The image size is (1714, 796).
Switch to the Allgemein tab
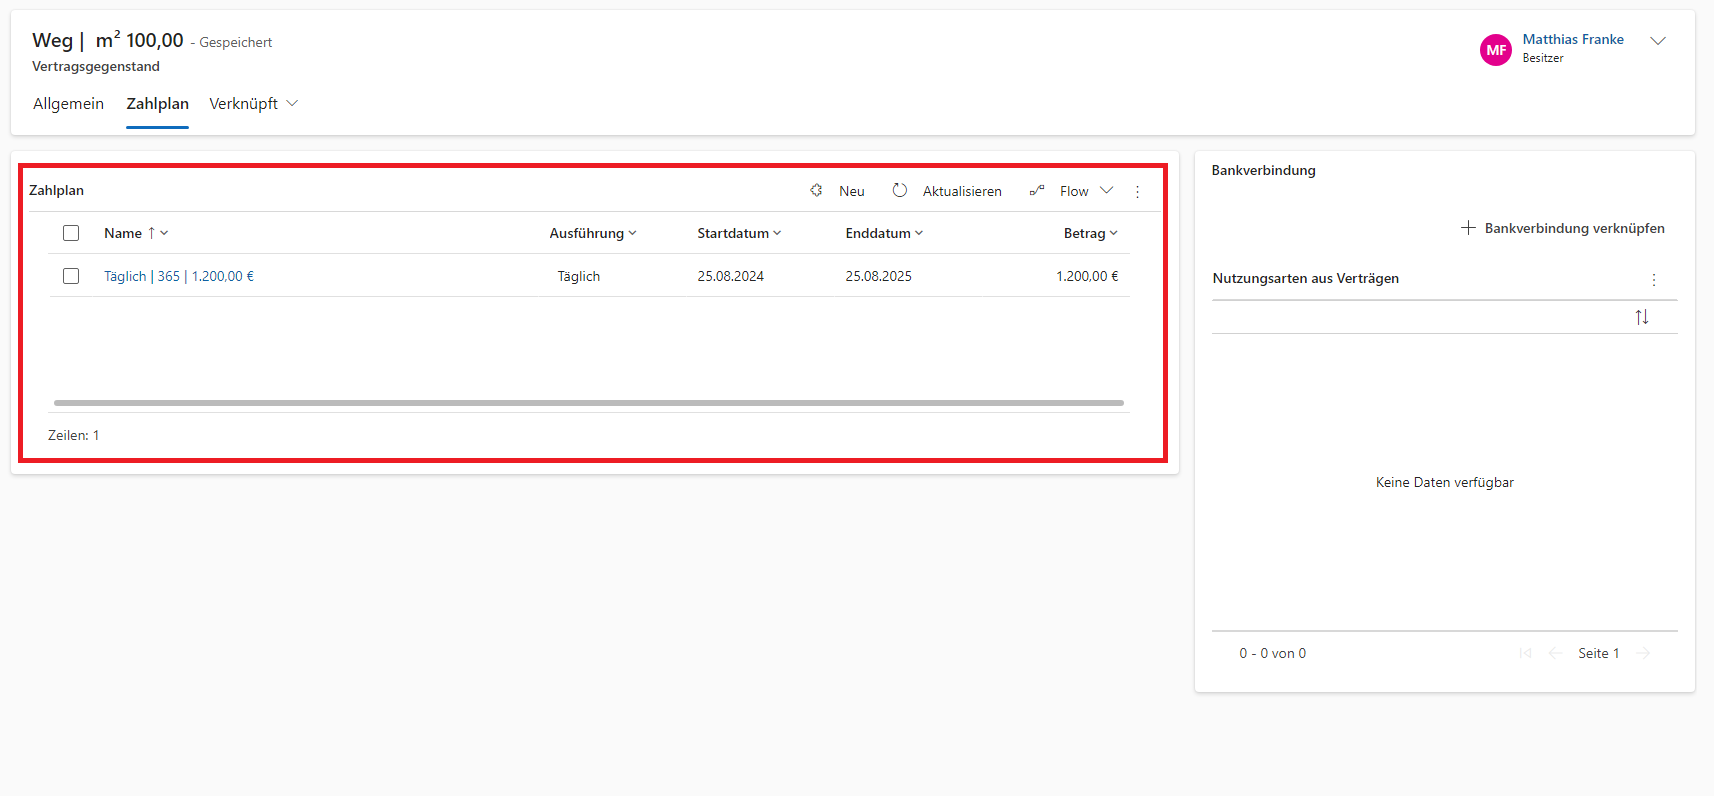pyautogui.click(x=68, y=104)
